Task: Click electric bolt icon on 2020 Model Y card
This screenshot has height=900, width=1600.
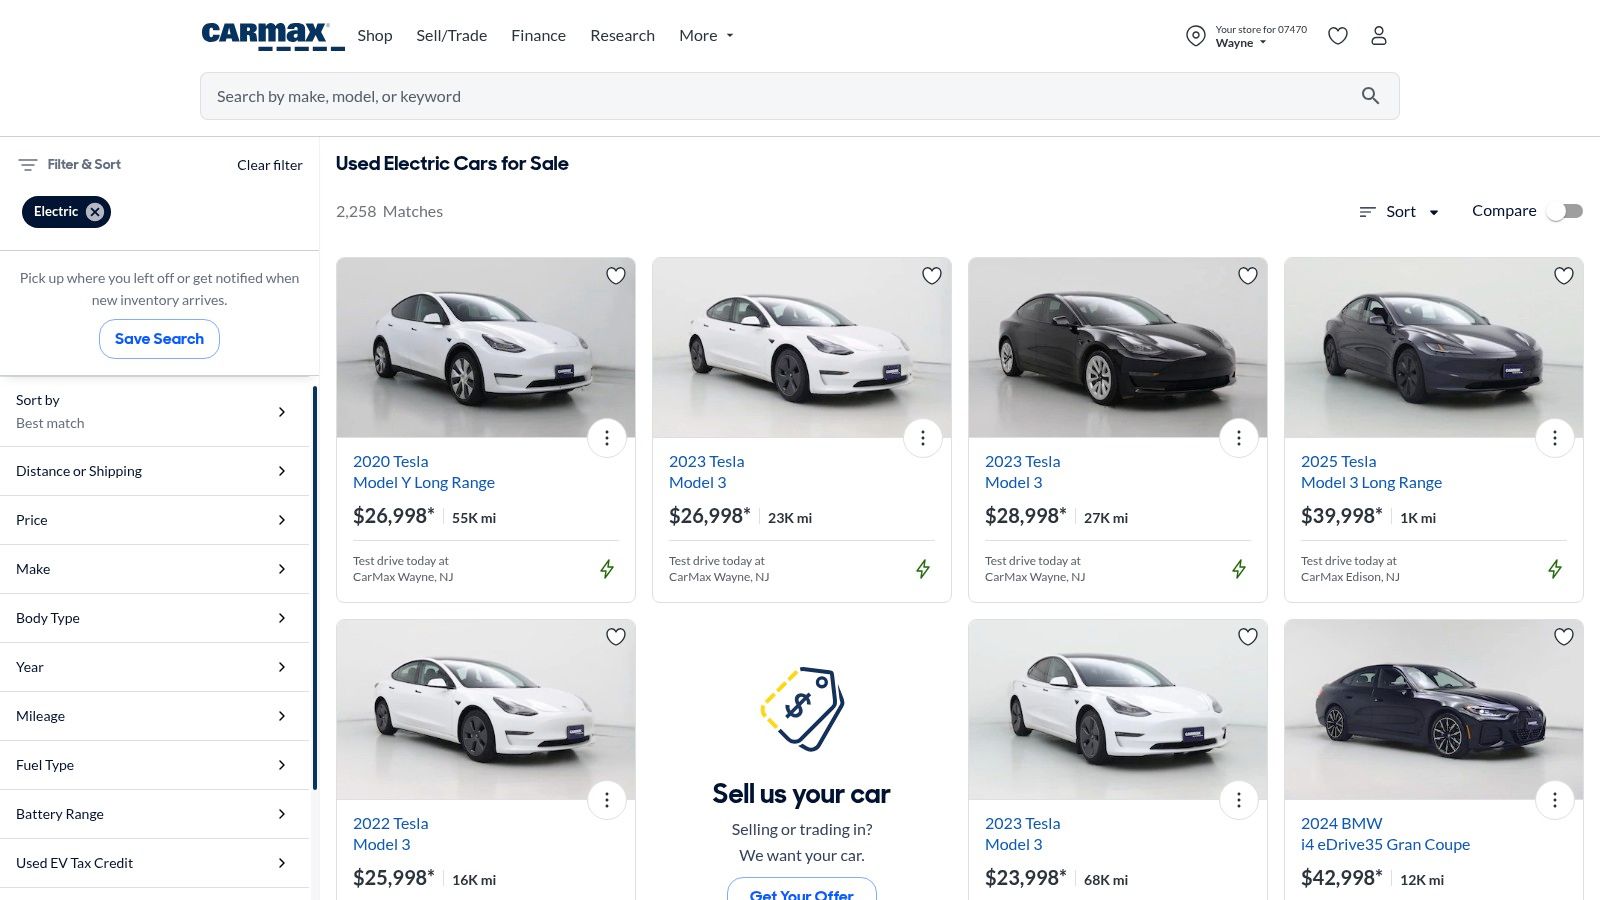Action: [x=607, y=569]
